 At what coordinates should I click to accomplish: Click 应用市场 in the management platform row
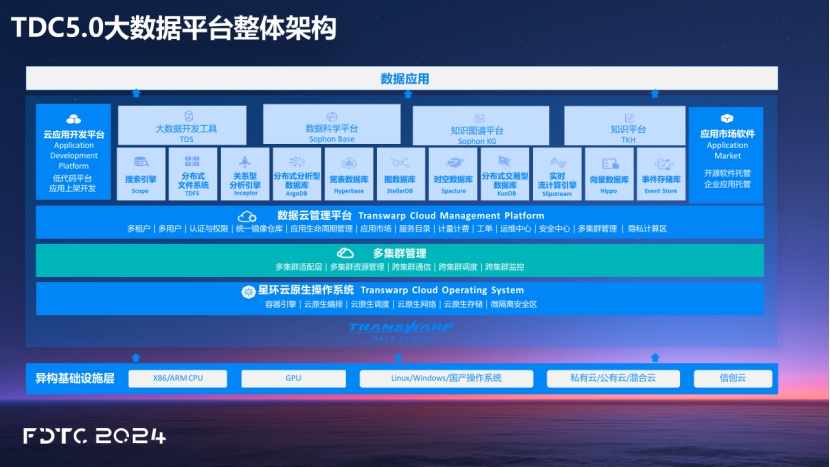[376, 229]
